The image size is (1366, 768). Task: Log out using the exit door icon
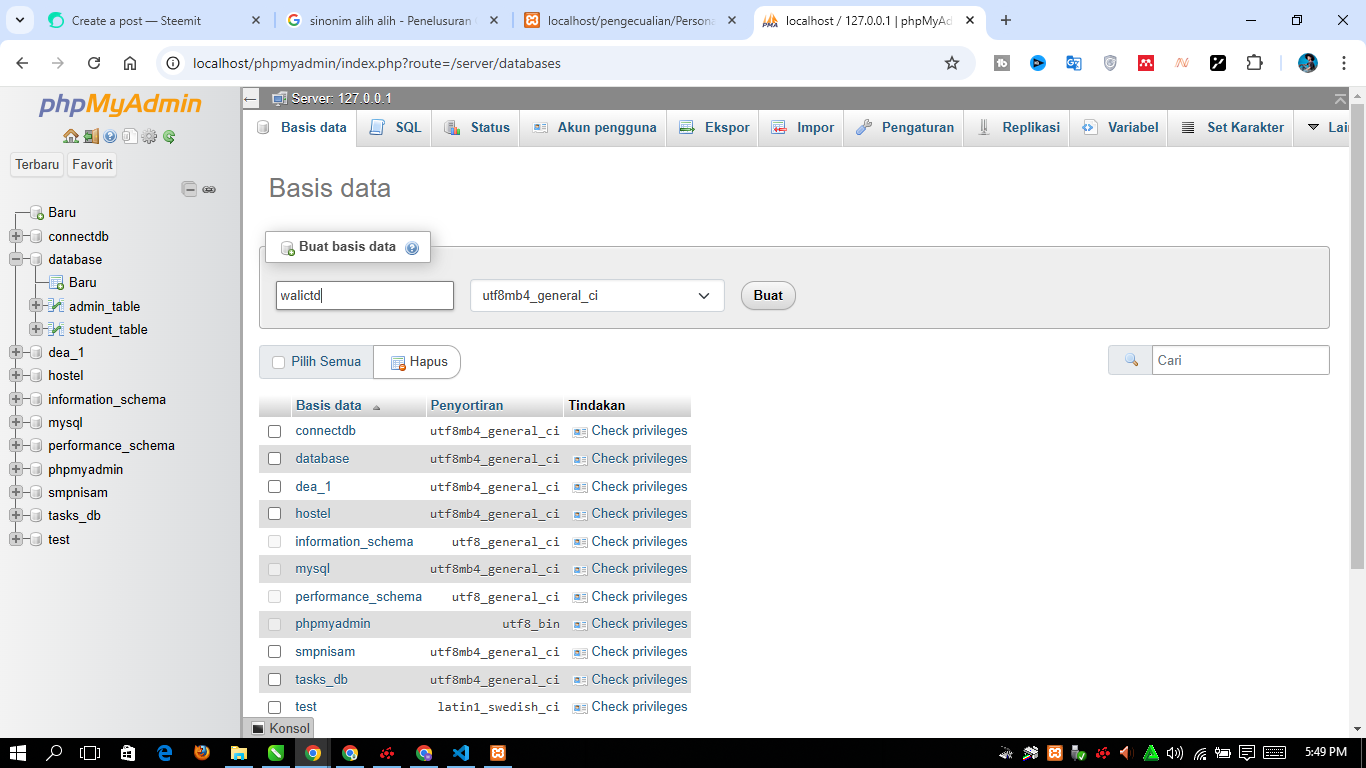pos(90,137)
